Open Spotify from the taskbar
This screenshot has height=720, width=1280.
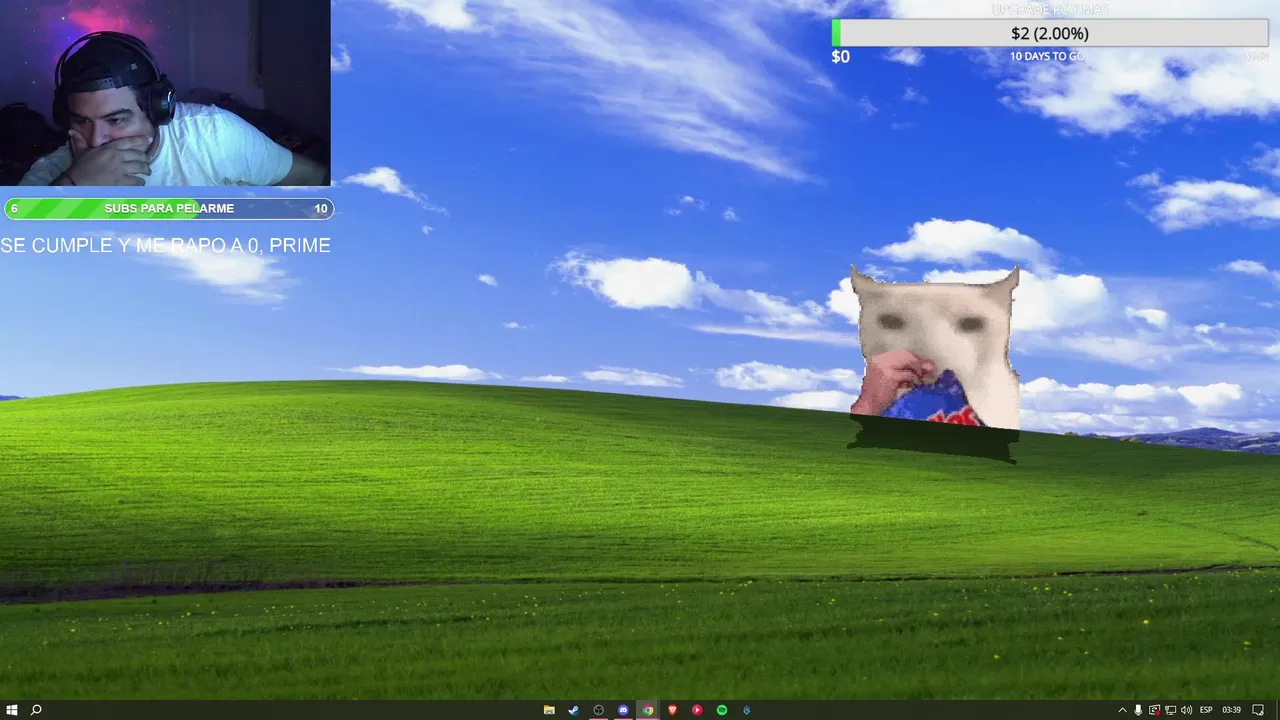click(722, 710)
